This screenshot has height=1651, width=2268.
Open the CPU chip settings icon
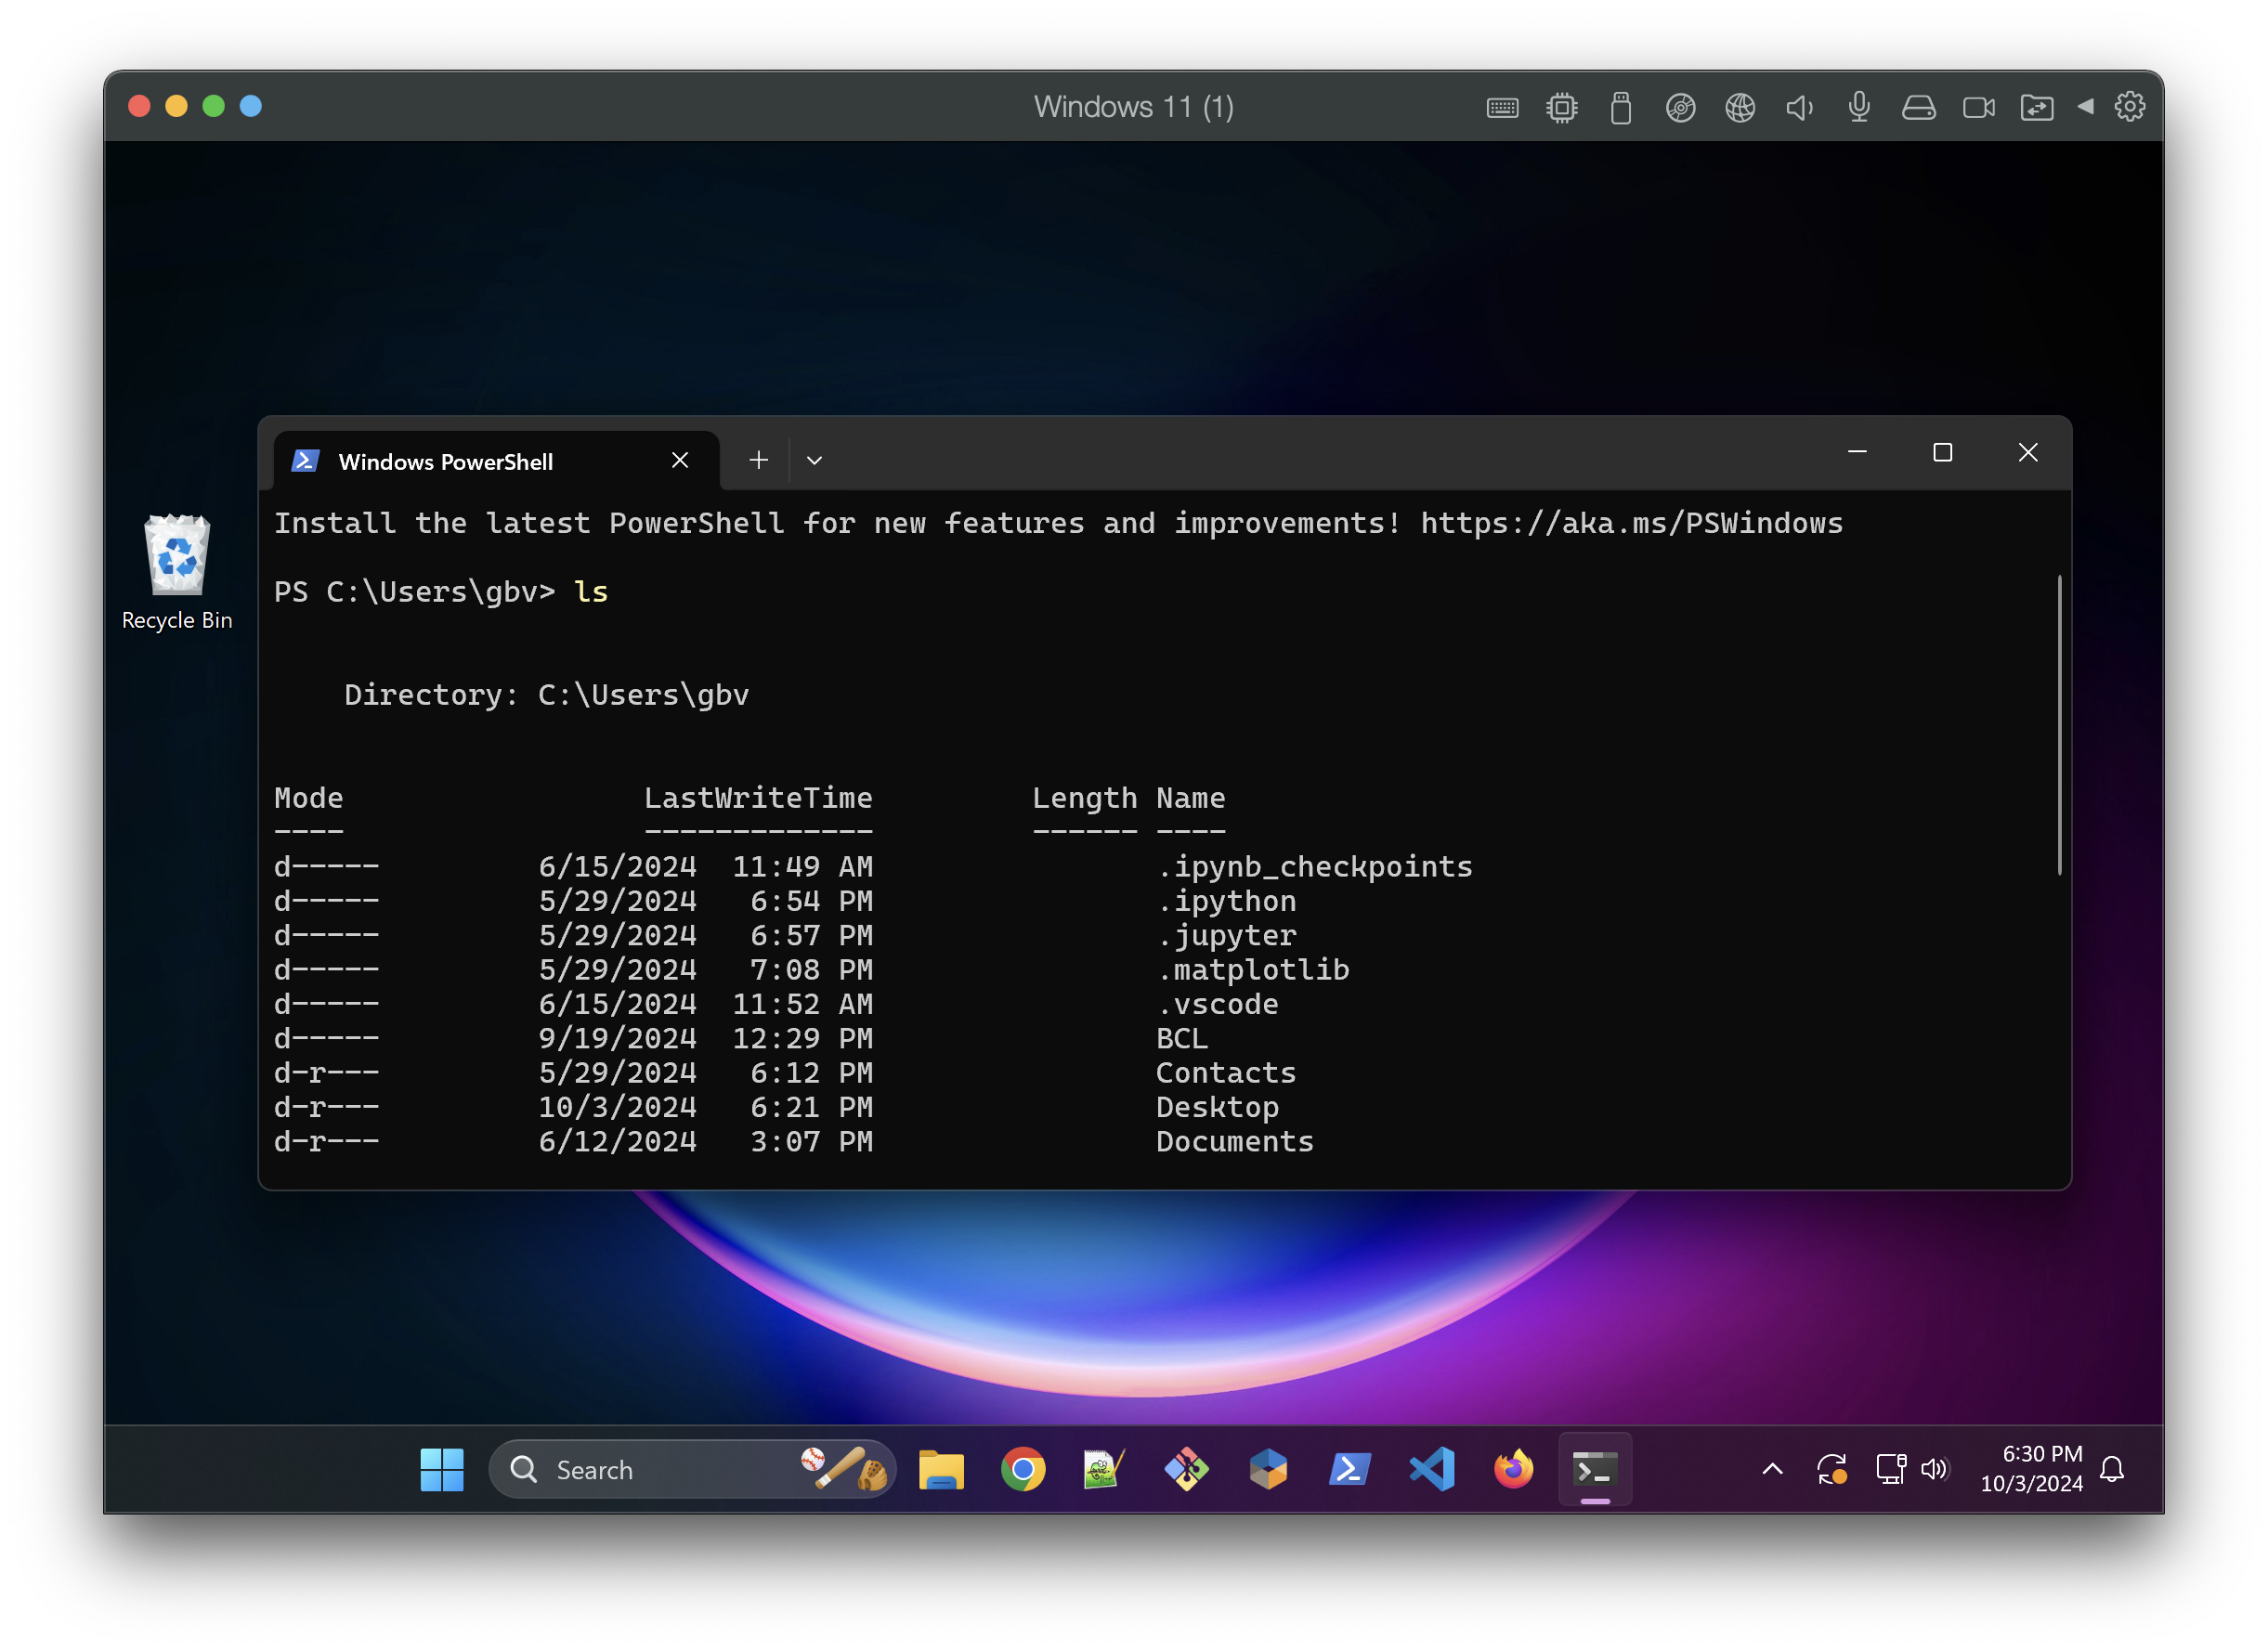1561,108
